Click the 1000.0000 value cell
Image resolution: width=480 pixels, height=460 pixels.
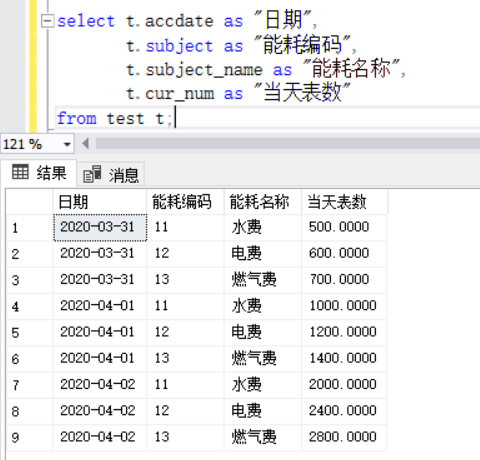click(x=344, y=306)
